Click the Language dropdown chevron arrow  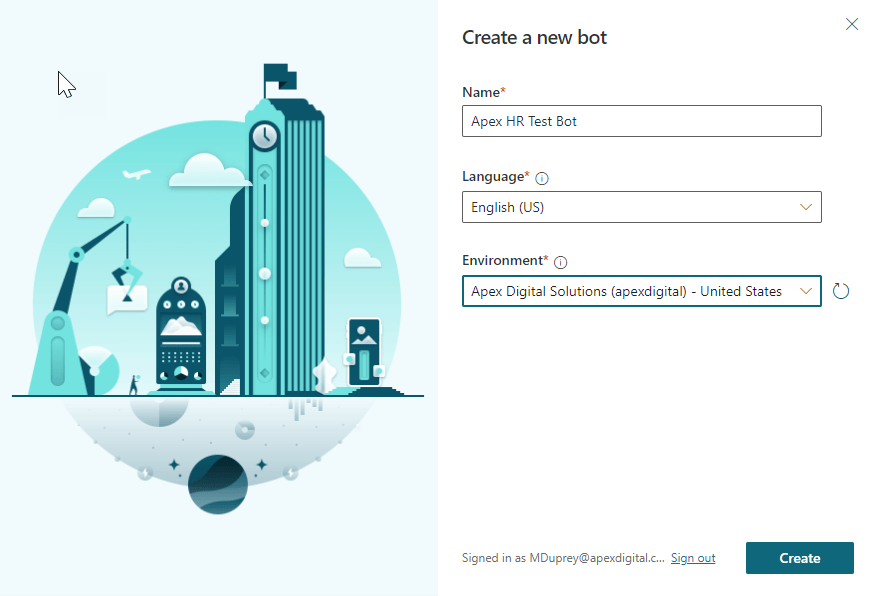click(806, 207)
